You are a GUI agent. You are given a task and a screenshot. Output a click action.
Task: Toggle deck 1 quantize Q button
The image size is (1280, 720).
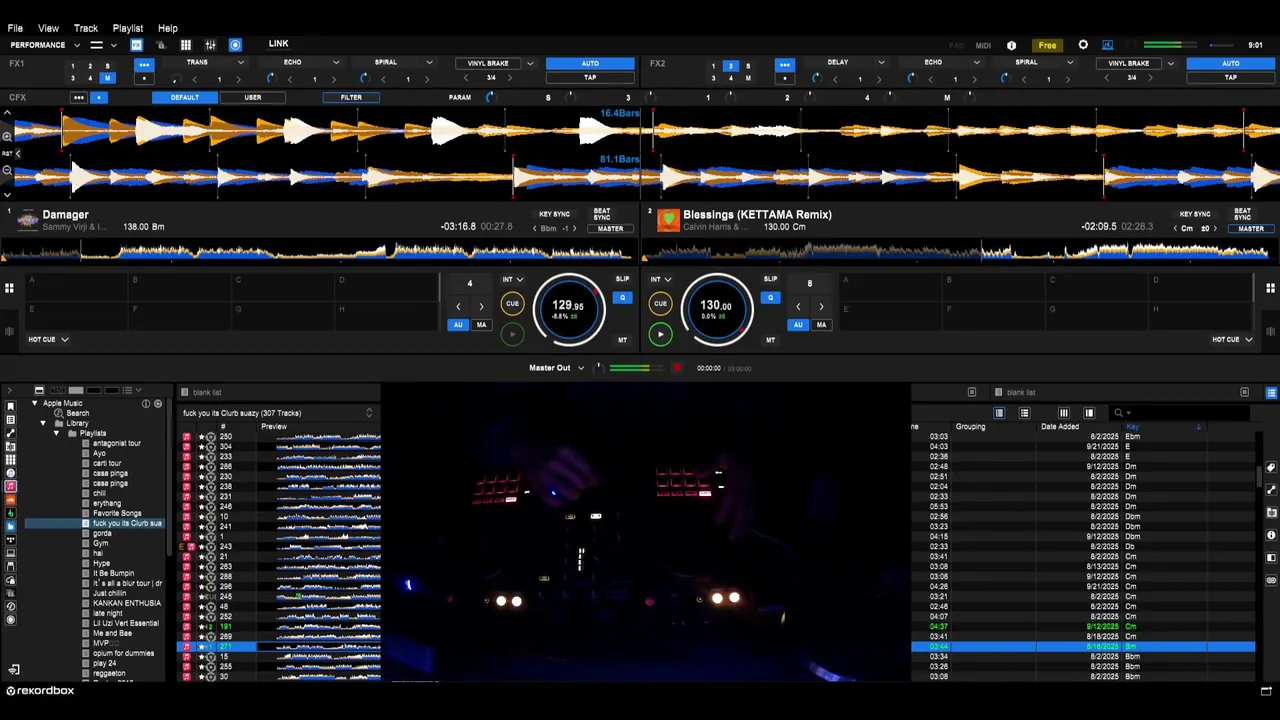(622, 298)
